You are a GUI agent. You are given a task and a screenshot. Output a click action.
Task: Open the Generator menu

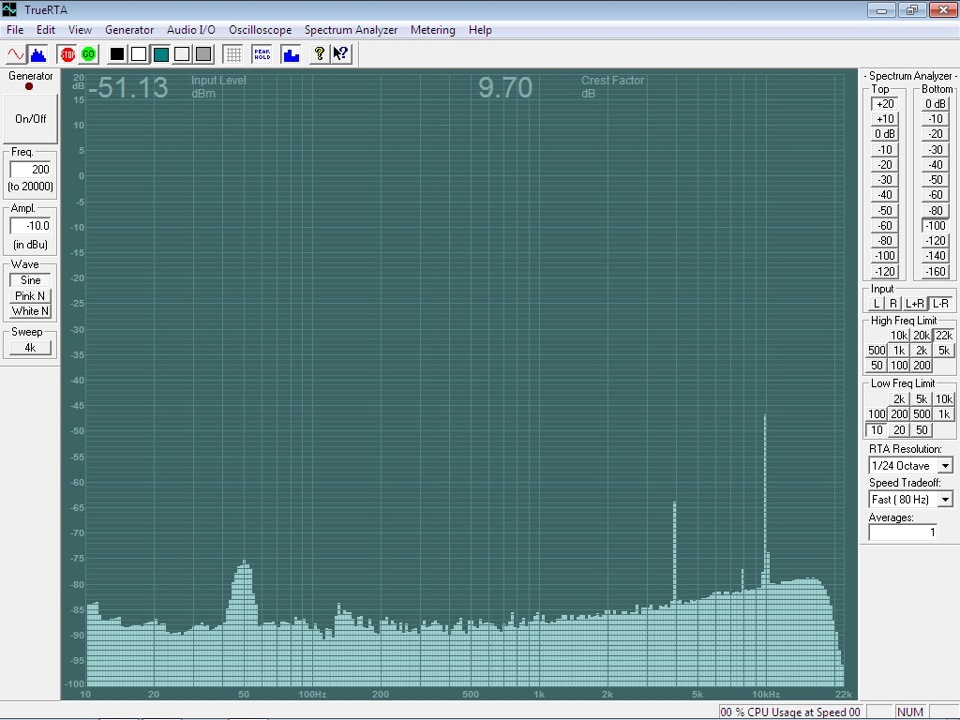click(129, 30)
